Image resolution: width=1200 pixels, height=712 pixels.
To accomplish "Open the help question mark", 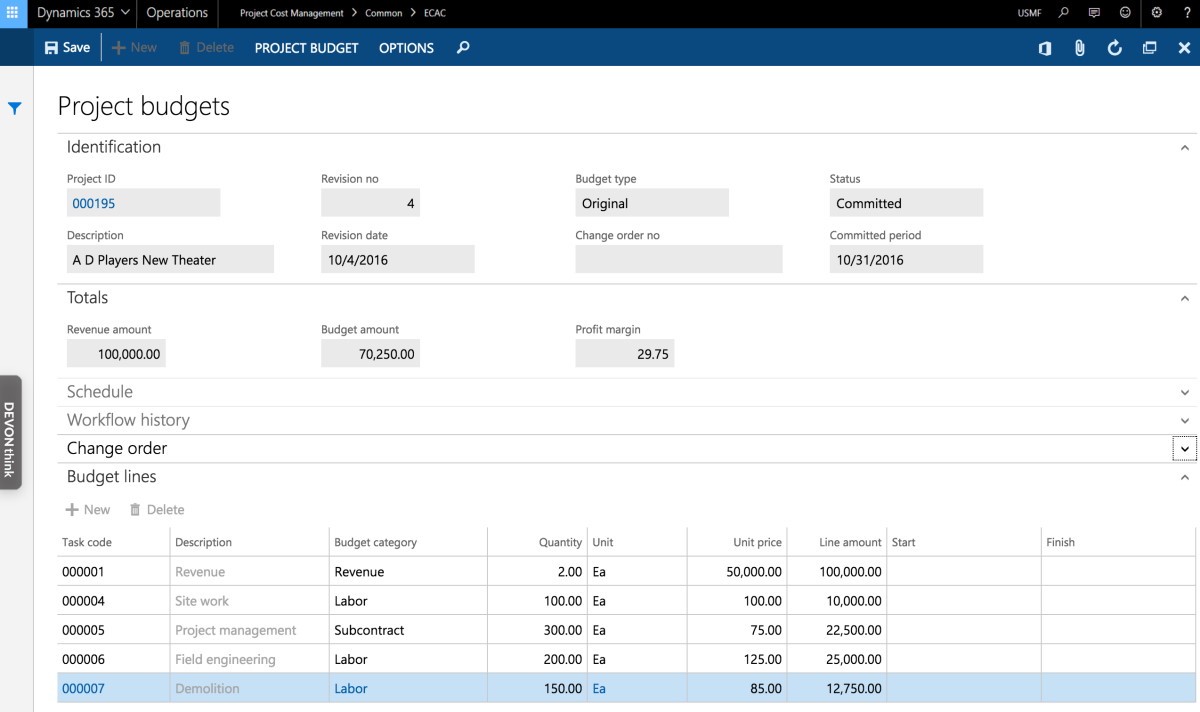I will [x=1187, y=13].
